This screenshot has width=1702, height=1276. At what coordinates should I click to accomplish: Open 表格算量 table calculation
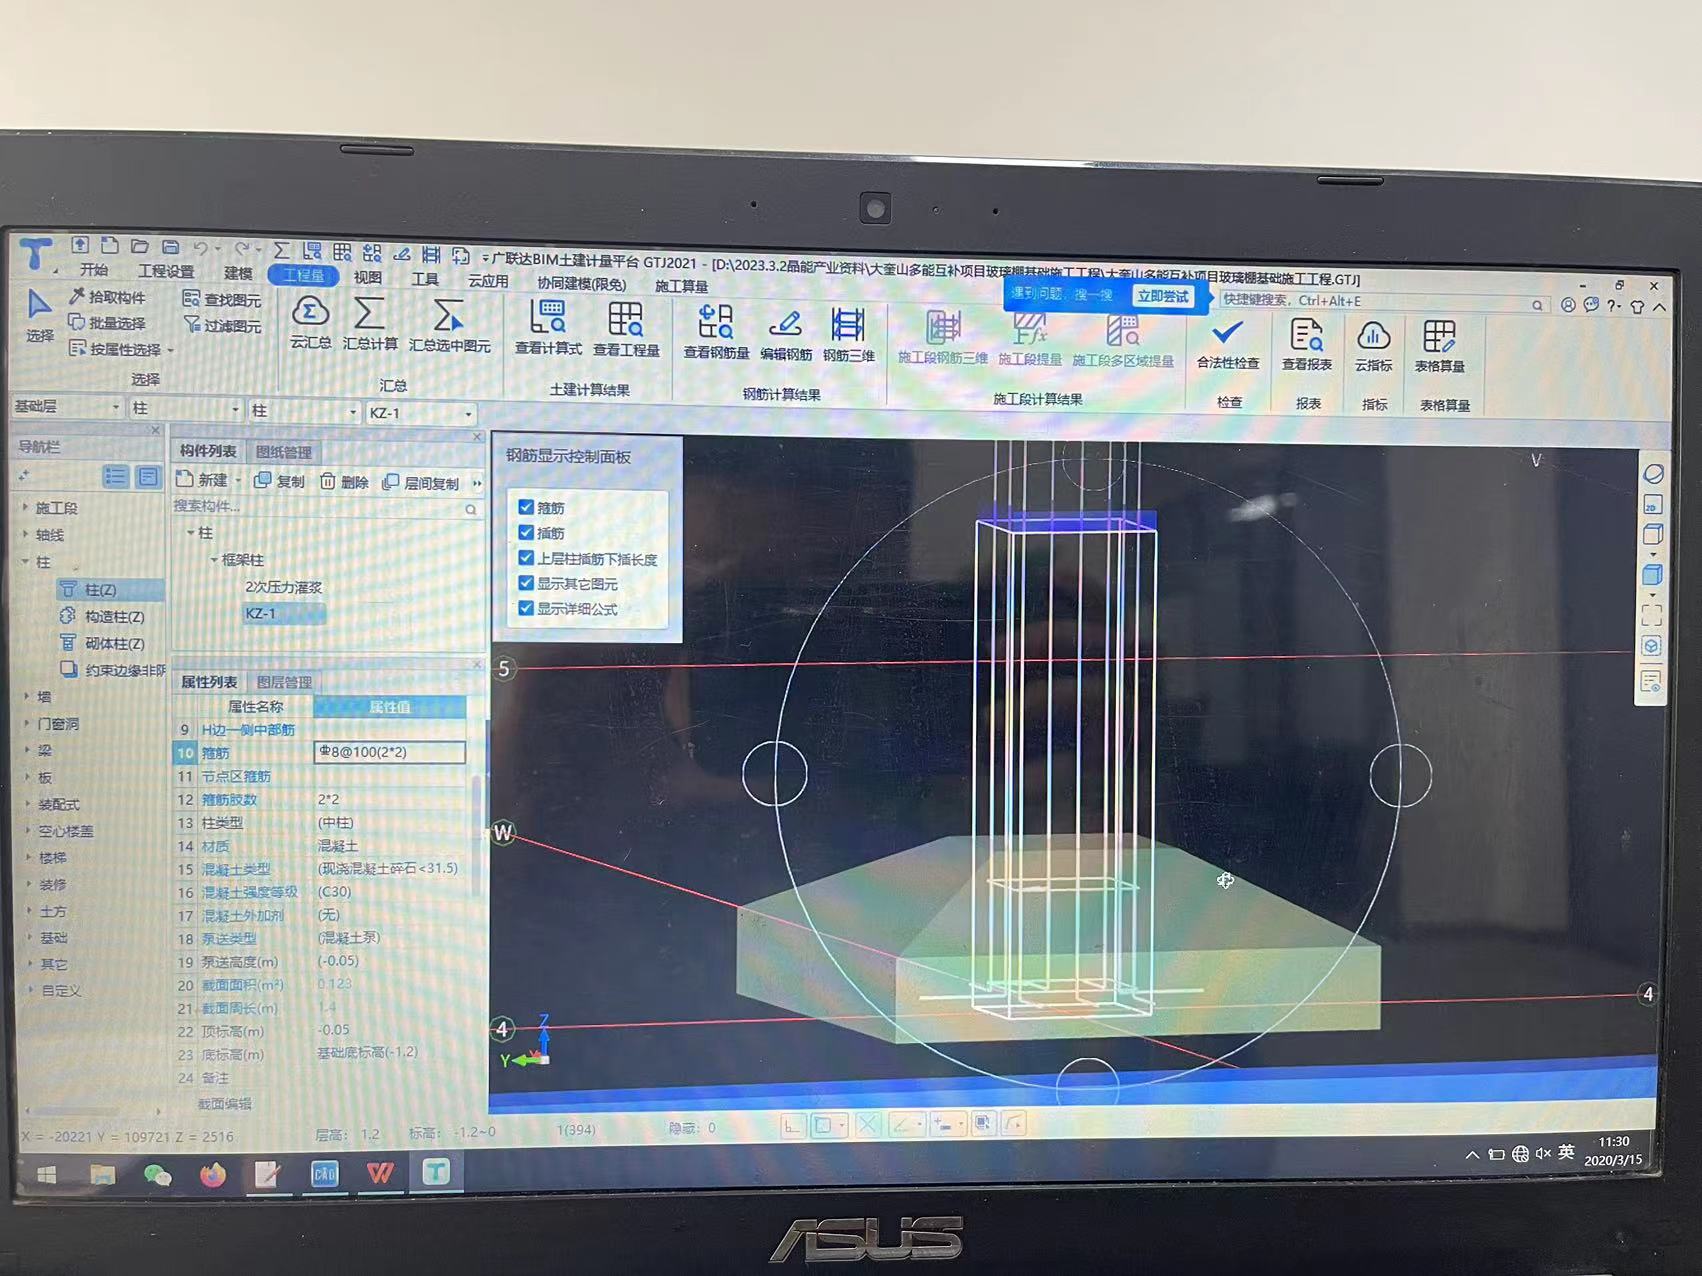(x=1439, y=348)
